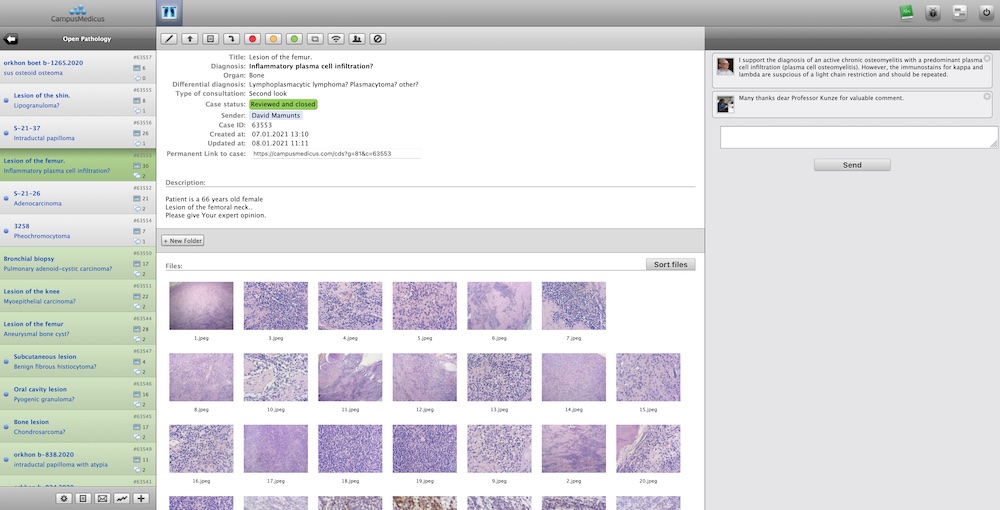Open case Lesion of the femur Aneurysmal bone cyst
Image resolution: width=1000 pixels, height=510 pixels.
78,328
